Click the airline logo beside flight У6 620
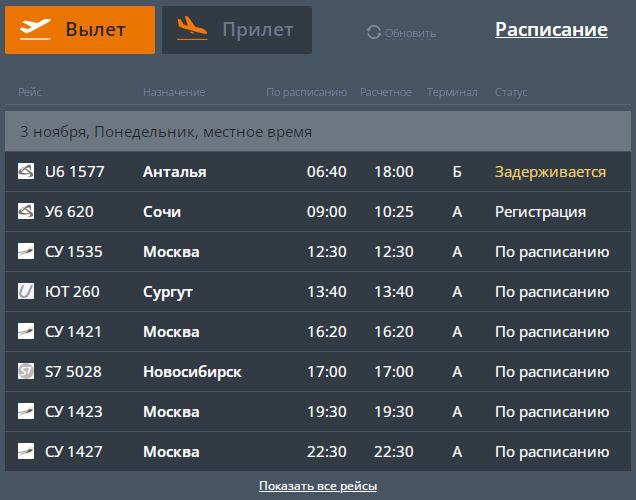Image resolution: width=636 pixels, height=500 pixels. coord(26,211)
